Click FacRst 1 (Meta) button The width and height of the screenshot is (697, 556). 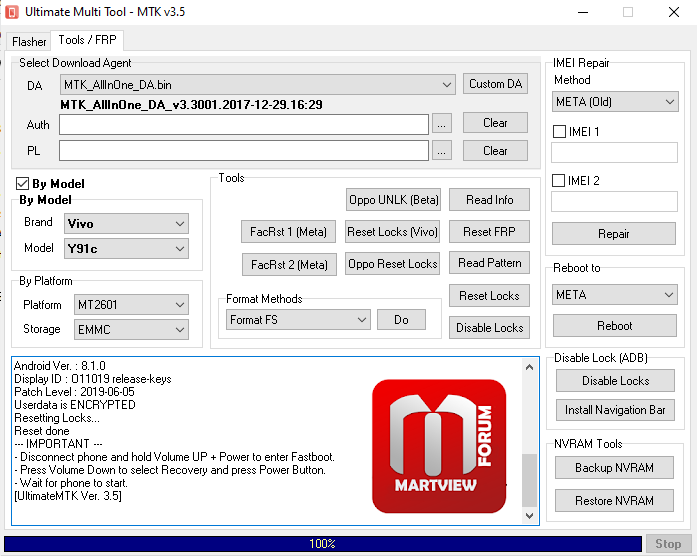[x=288, y=232]
